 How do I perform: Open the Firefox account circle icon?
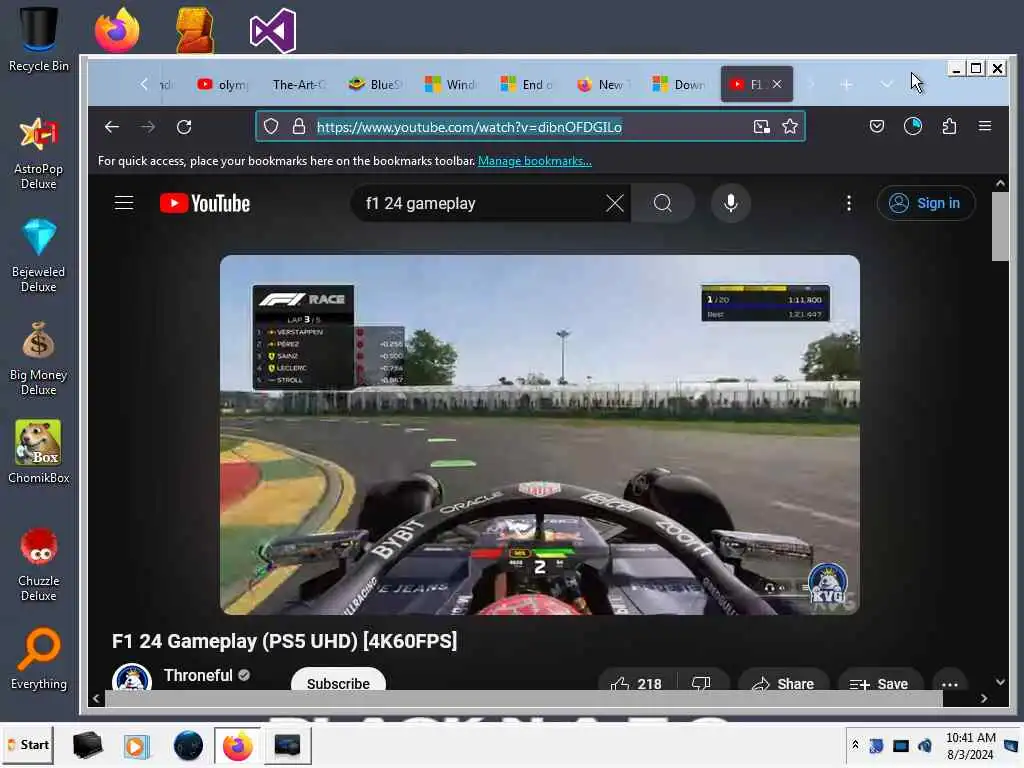pyautogui.click(x=913, y=126)
